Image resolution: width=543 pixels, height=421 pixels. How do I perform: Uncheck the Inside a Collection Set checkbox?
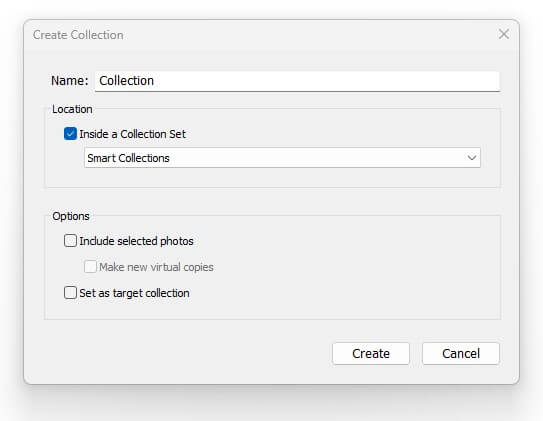click(x=70, y=134)
